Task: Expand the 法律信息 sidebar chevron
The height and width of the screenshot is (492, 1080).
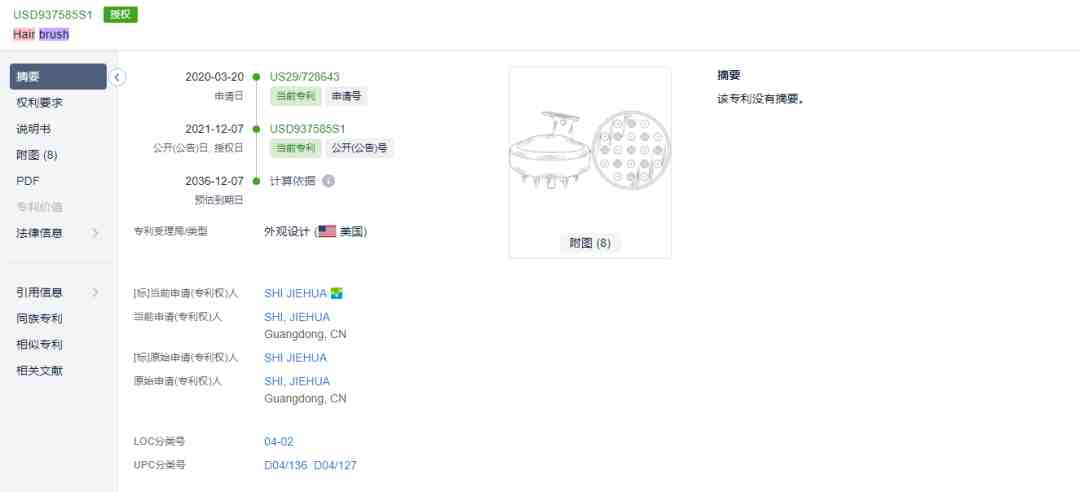Action: 96,234
